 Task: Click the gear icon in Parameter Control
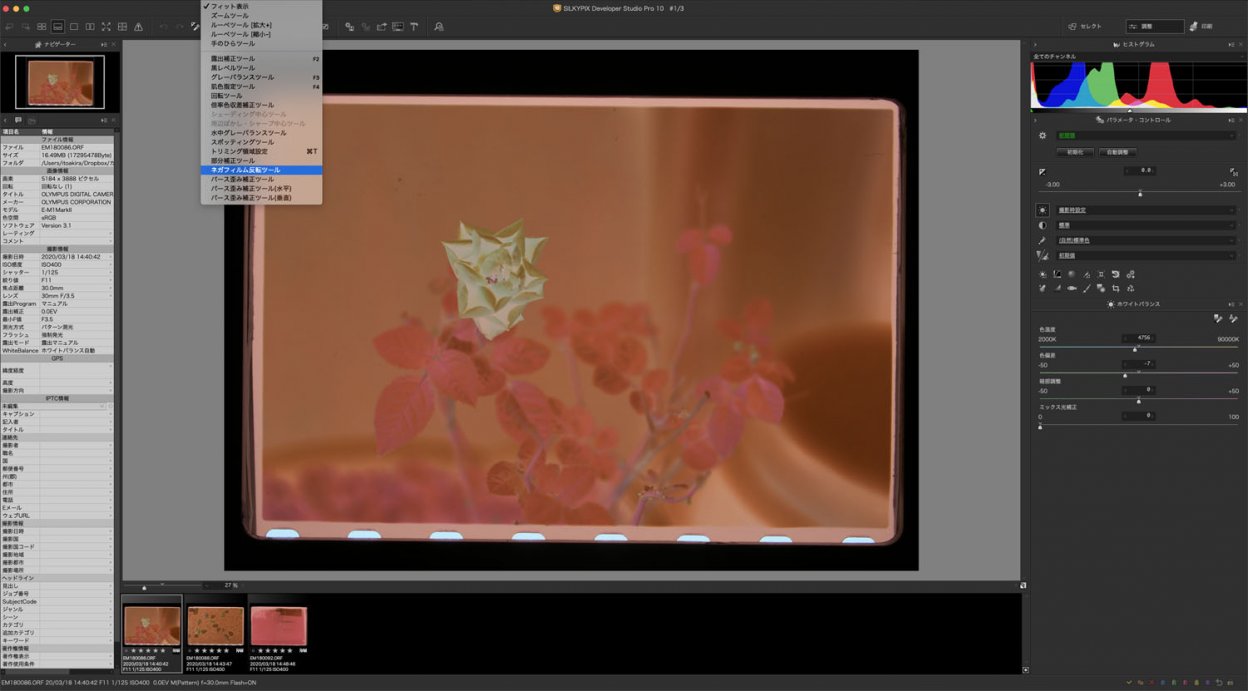1043,135
